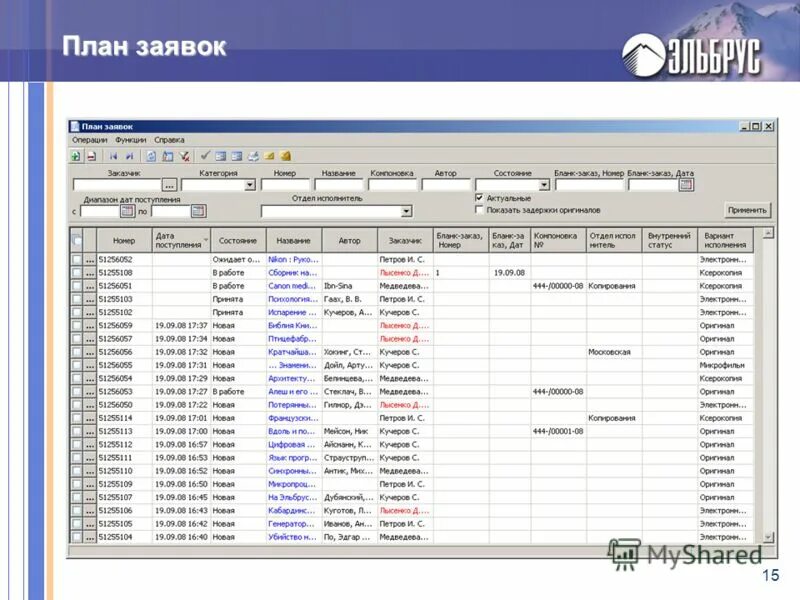Click ellipsis button of row 51255114
The width and height of the screenshot is (800, 600).
tap(90, 418)
